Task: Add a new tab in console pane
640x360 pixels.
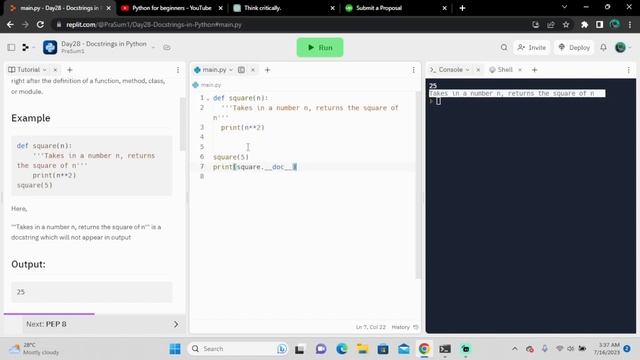Action: click(x=534, y=70)
